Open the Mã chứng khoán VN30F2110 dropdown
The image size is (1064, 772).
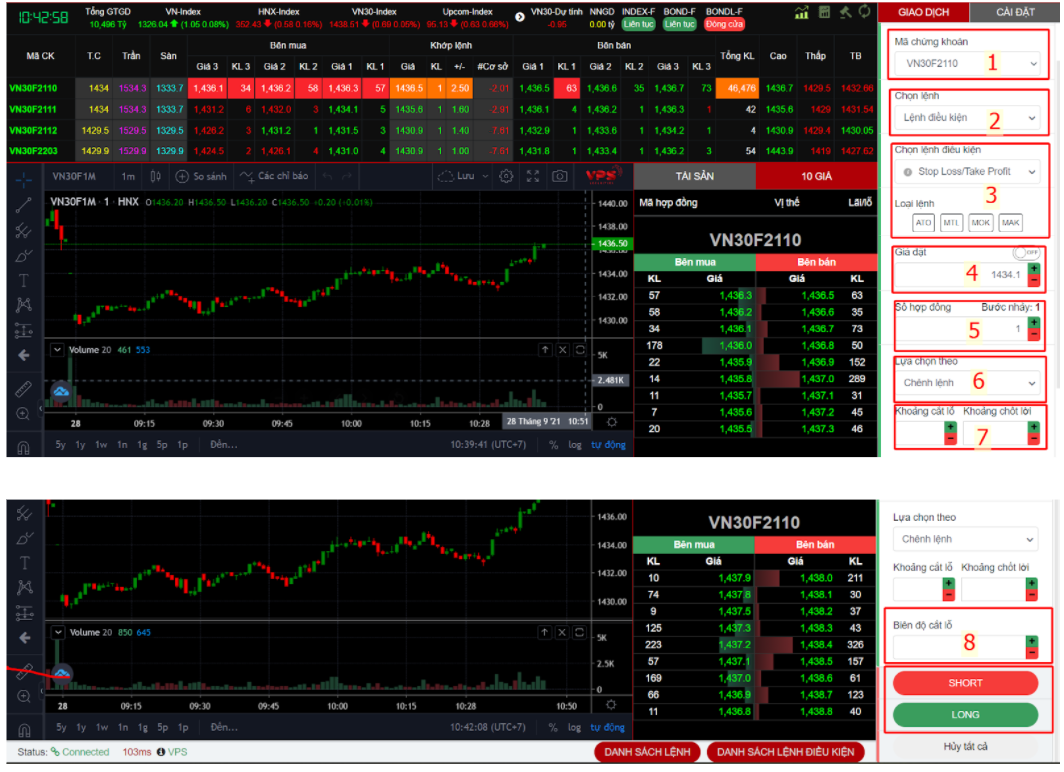966,63
